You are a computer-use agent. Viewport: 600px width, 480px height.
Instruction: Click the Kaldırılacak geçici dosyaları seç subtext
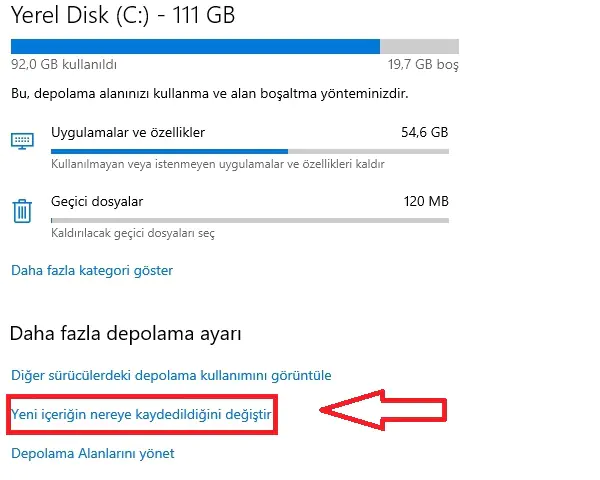(x=133, y=233)
